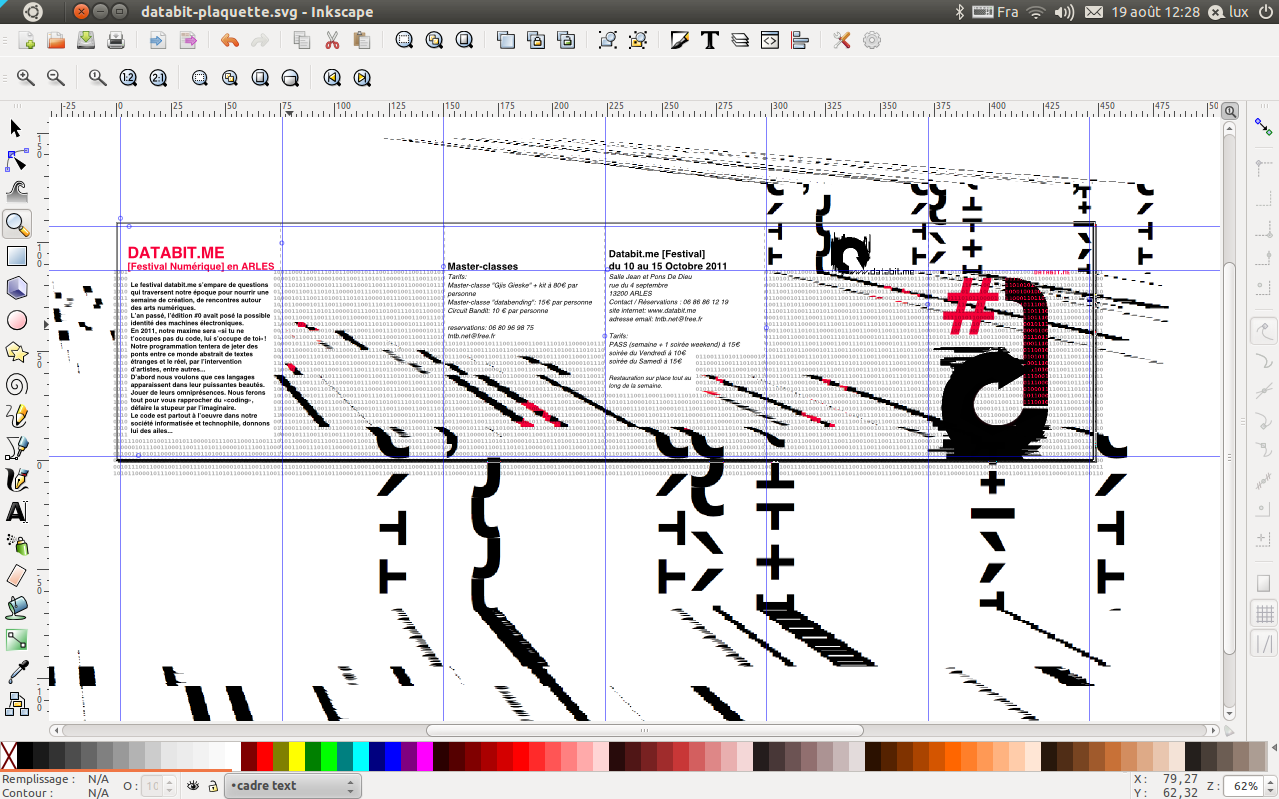Toggle snapping to grids

click(1264, 613)
